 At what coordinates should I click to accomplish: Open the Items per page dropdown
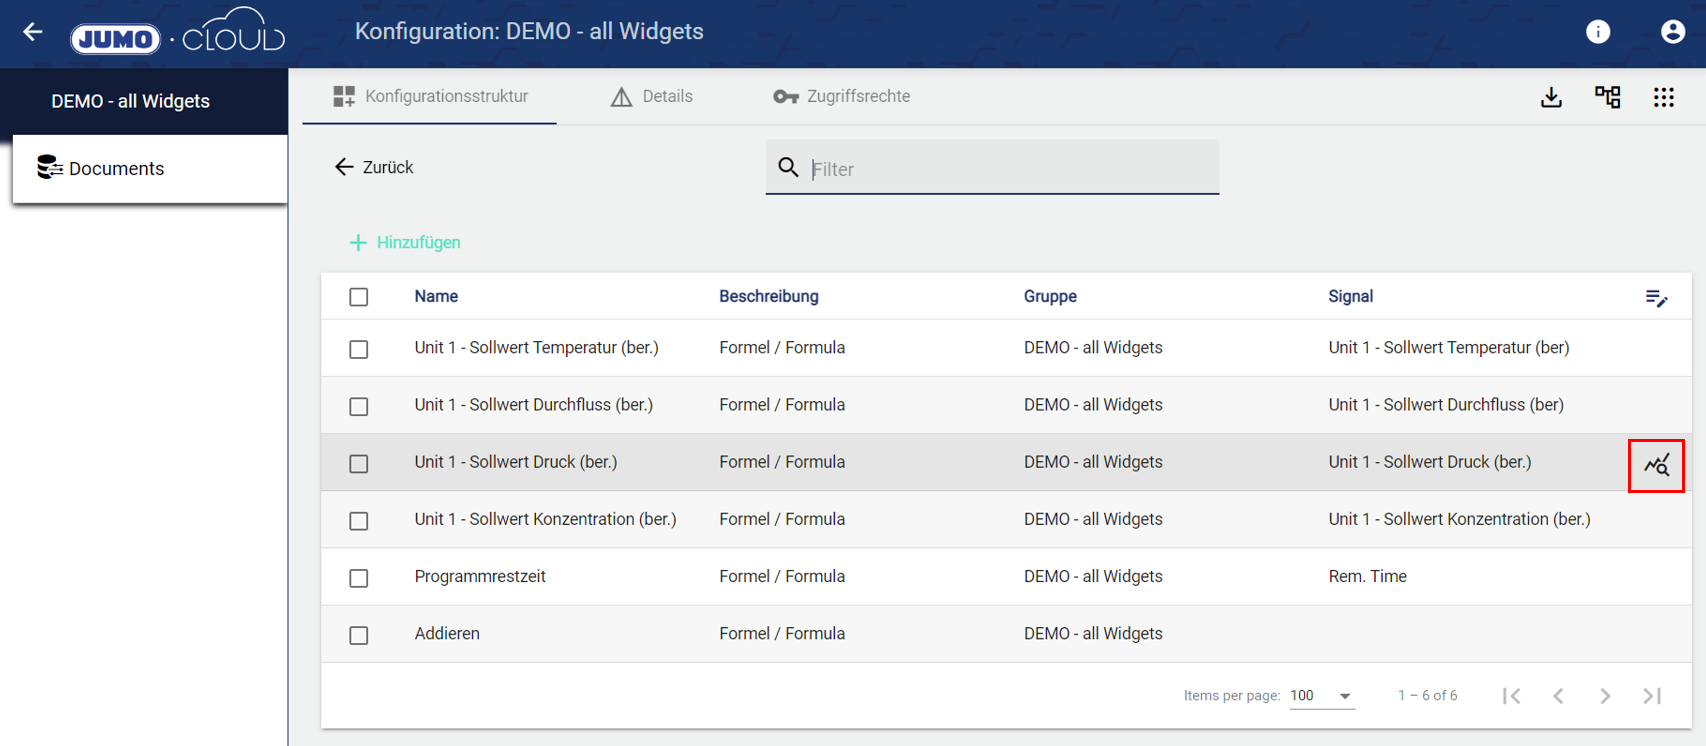pos(1321,696)
